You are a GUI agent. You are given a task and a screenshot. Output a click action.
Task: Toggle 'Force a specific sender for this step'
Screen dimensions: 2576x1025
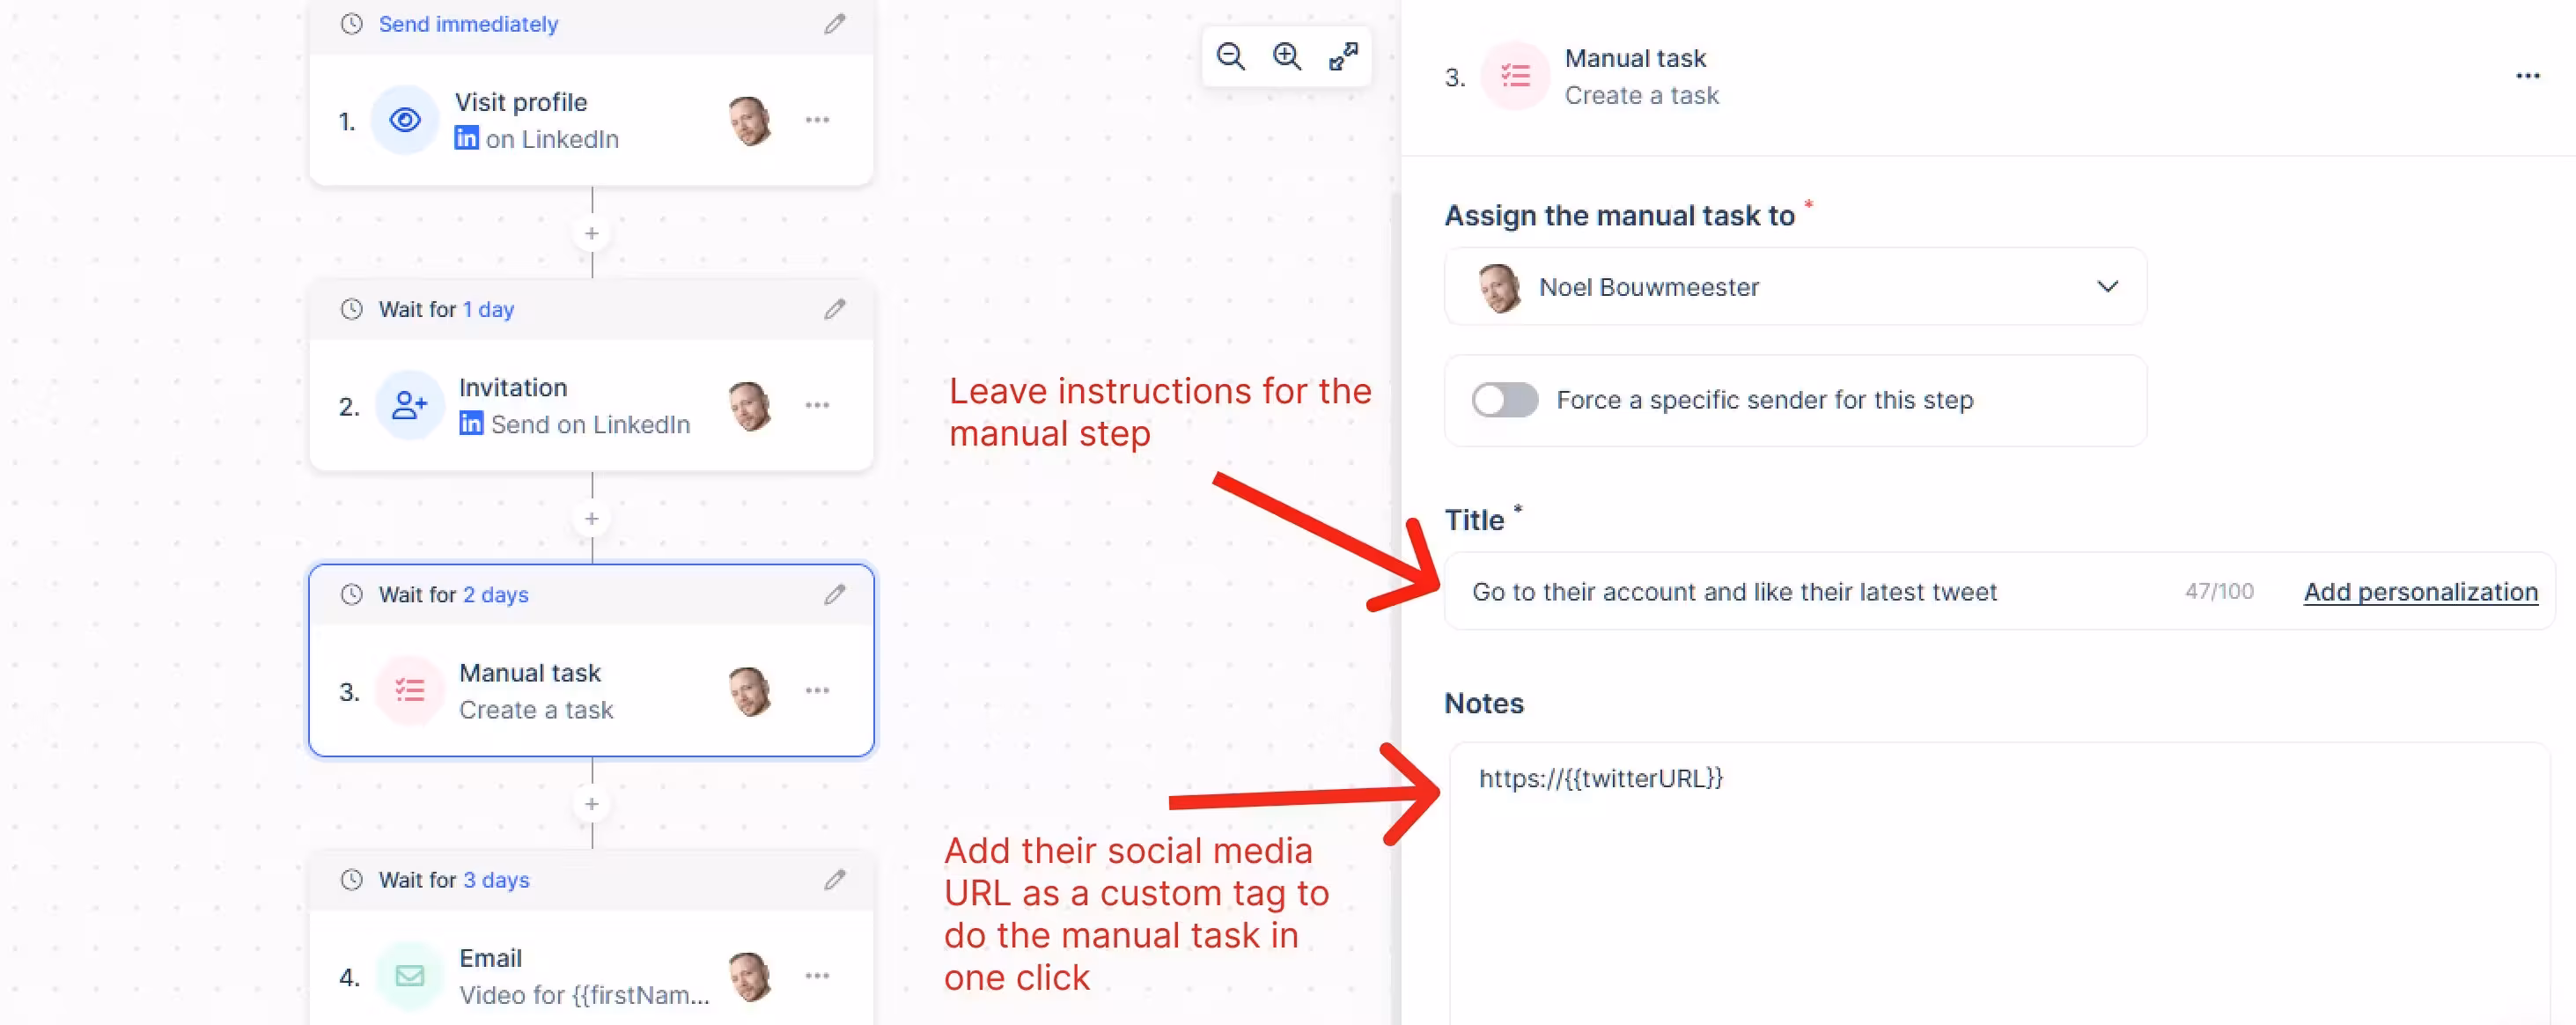point(1504,400)
